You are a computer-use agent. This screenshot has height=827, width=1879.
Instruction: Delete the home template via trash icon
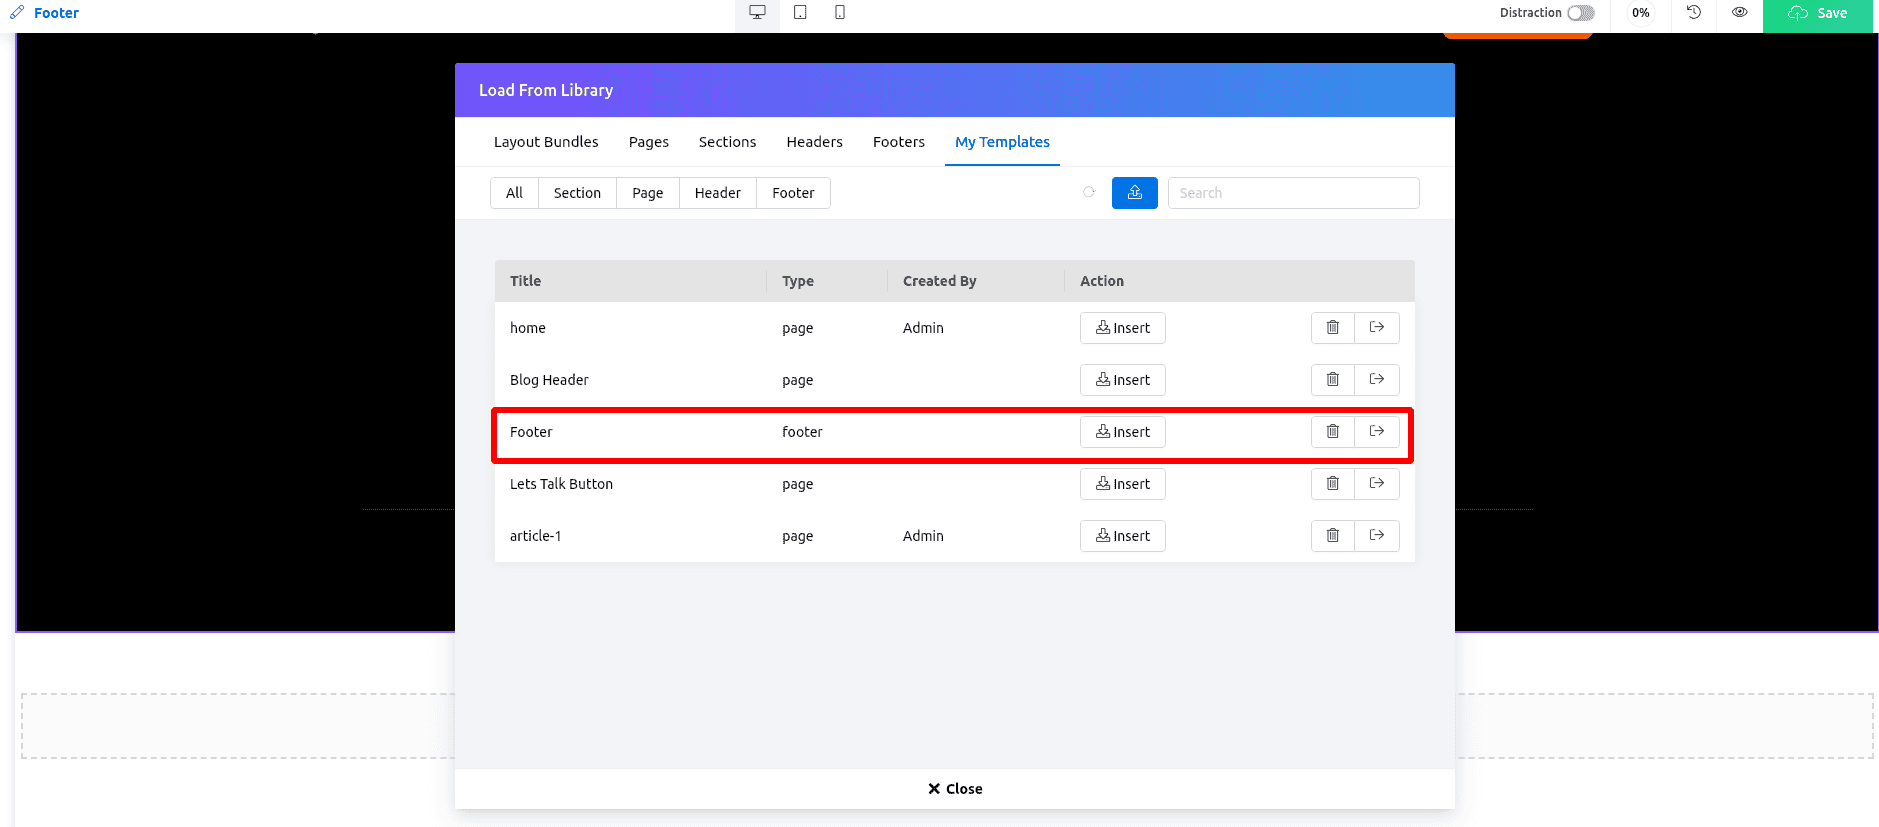coord(1333,328)
